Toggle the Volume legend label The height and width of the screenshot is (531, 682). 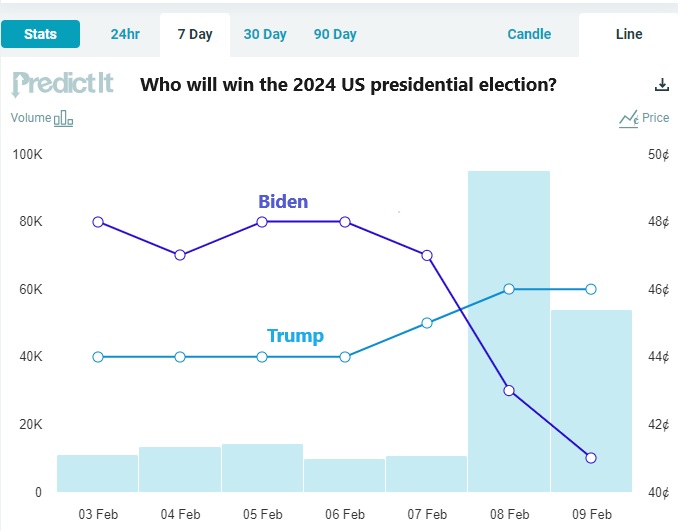point(30,118)
